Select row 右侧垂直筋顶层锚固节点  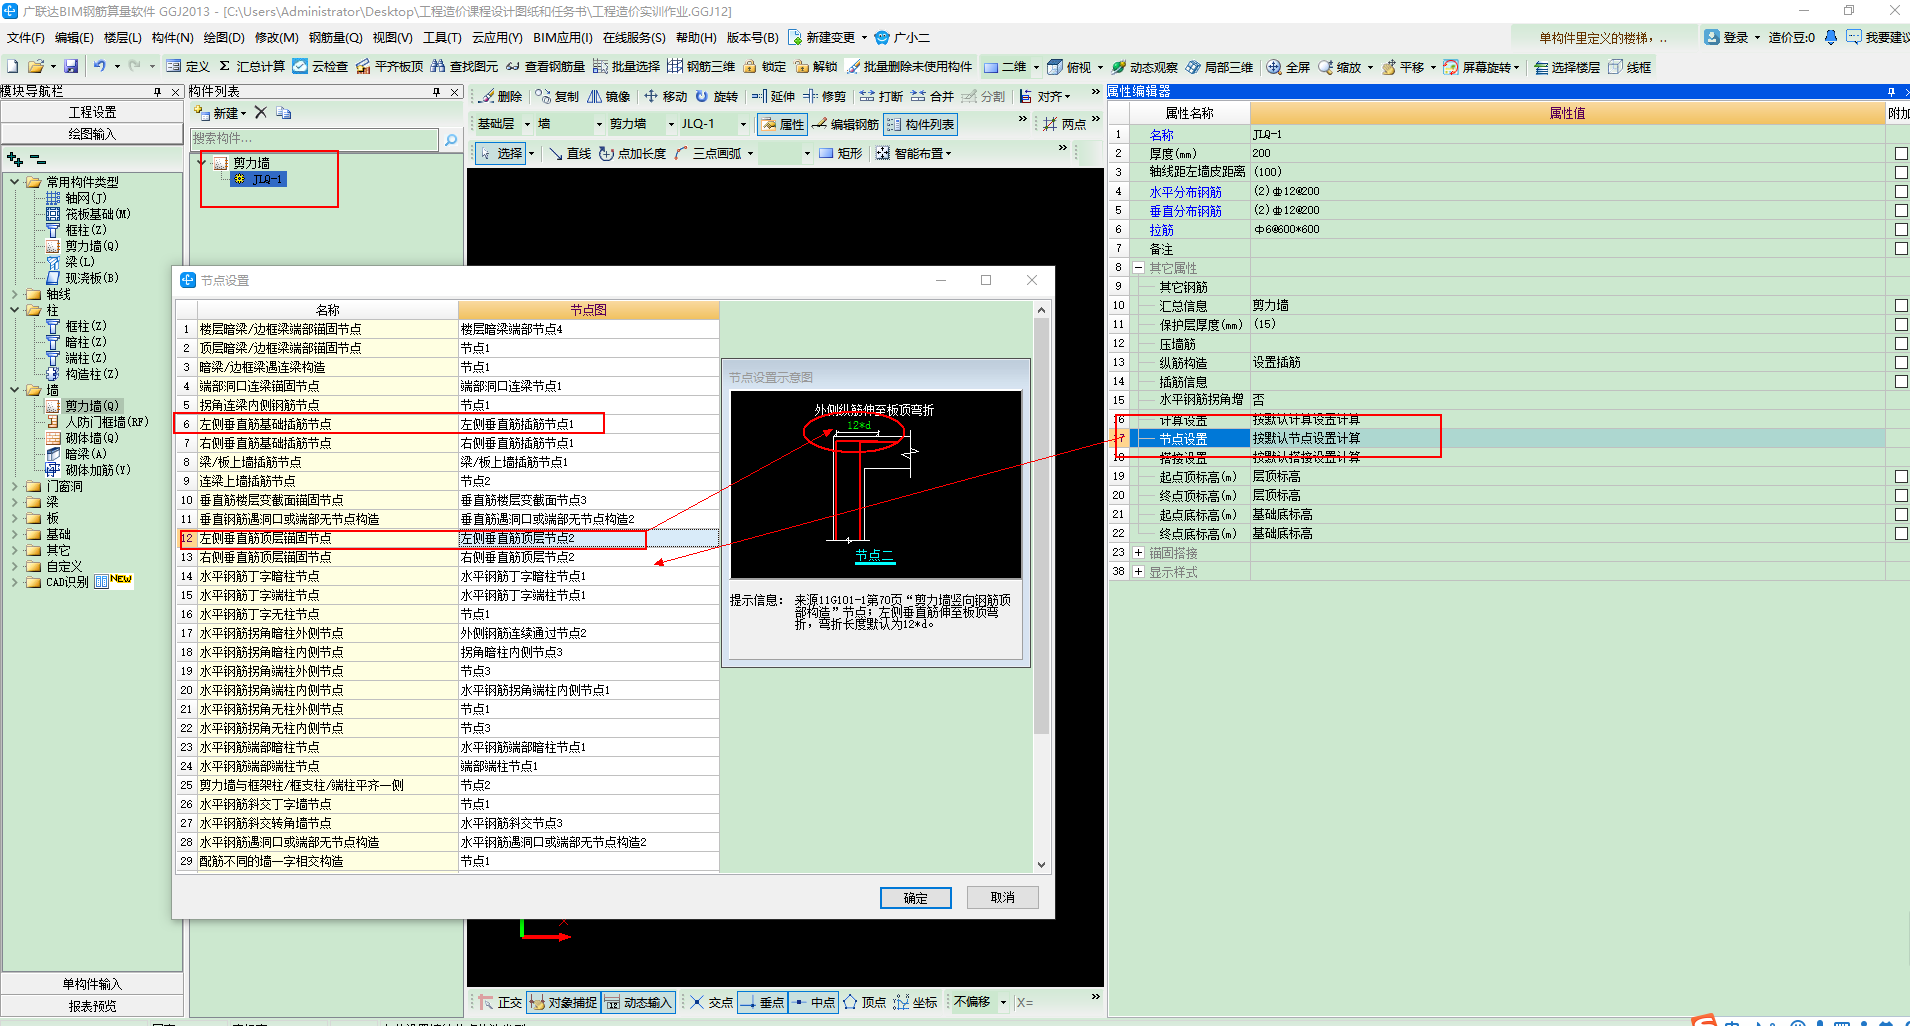pos(447,557)
